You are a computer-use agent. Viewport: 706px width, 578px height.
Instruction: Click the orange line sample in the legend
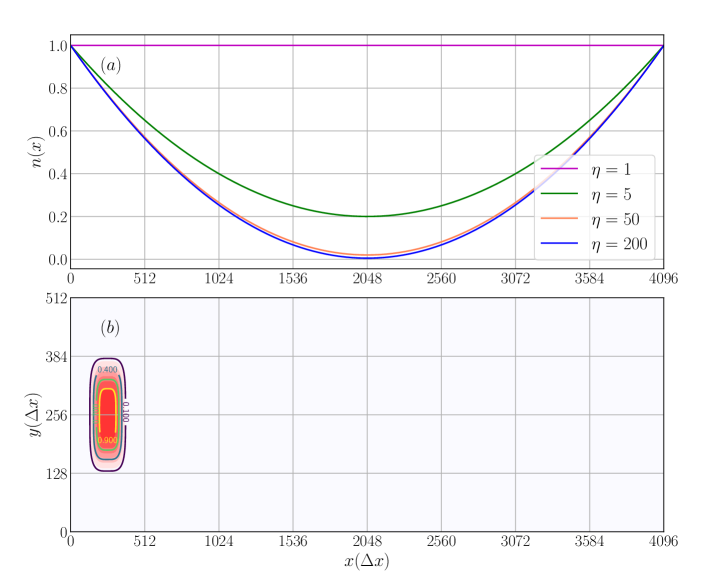[x=559, y=218]
